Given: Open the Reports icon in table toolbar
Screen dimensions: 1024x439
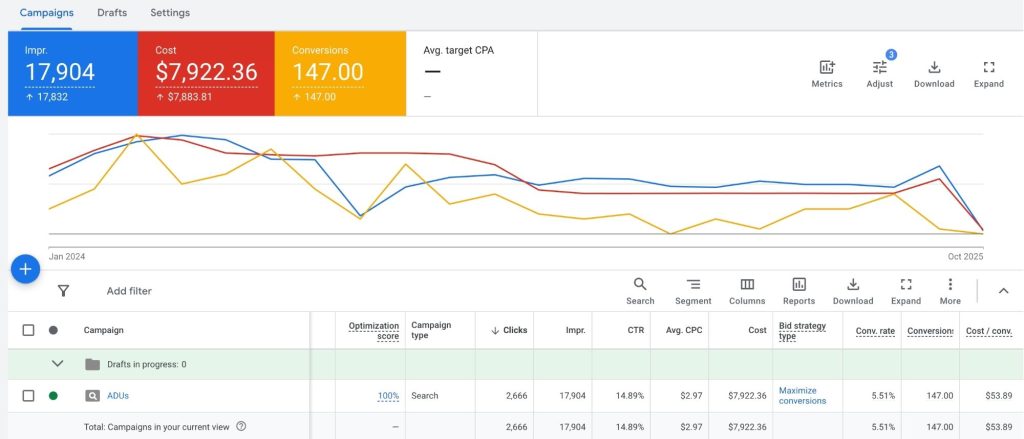Looking at the screenshot, I should [x=799, y=285].
